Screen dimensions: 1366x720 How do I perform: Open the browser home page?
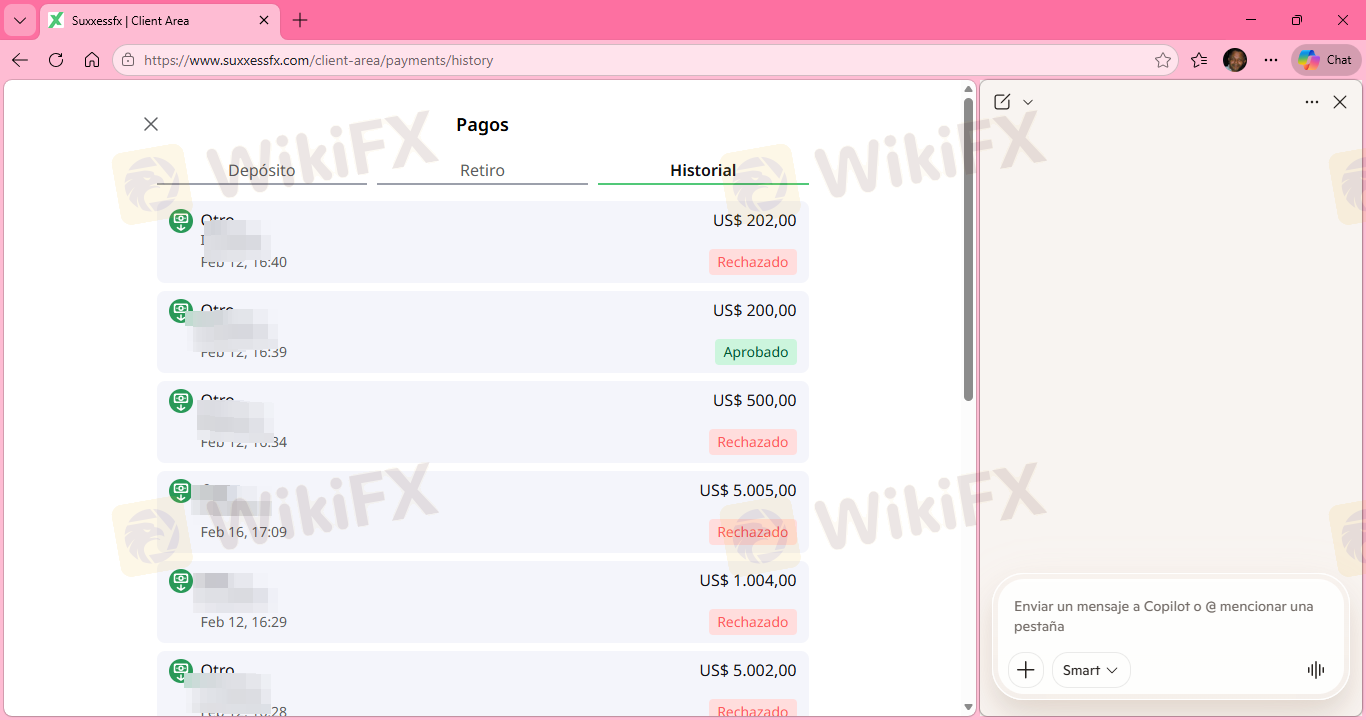[x=92, y=60]
